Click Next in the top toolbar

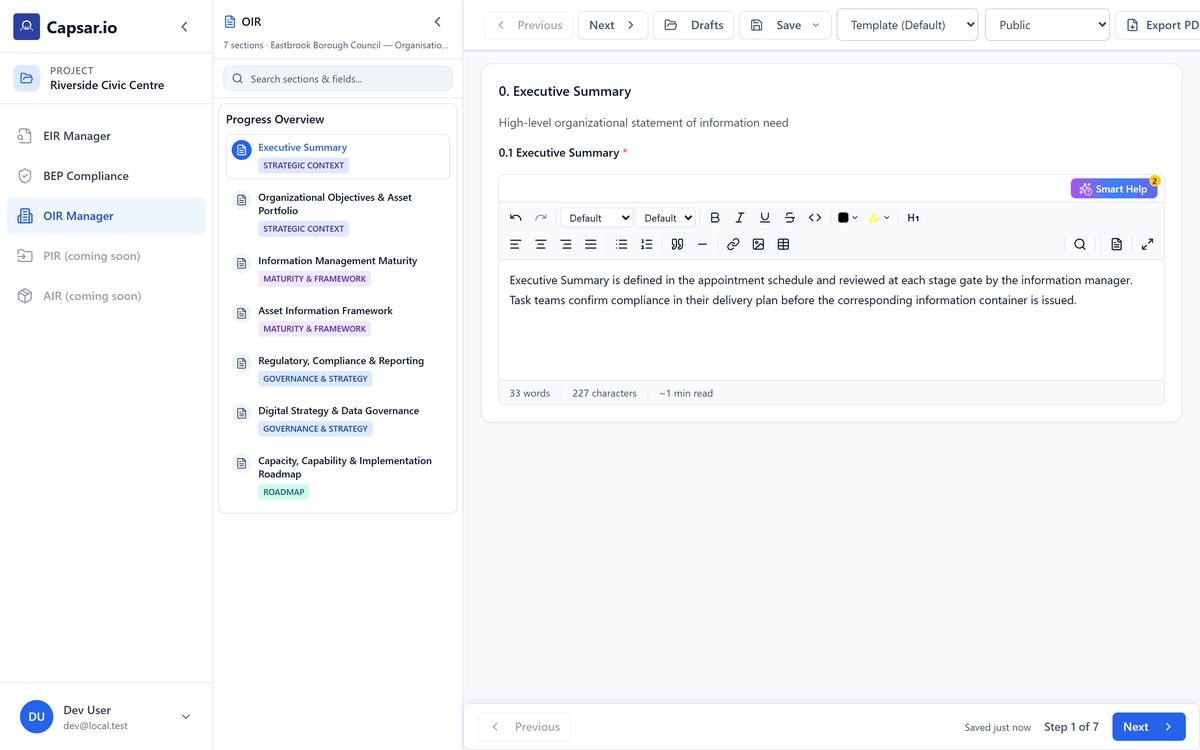click(x=613, y=25)
